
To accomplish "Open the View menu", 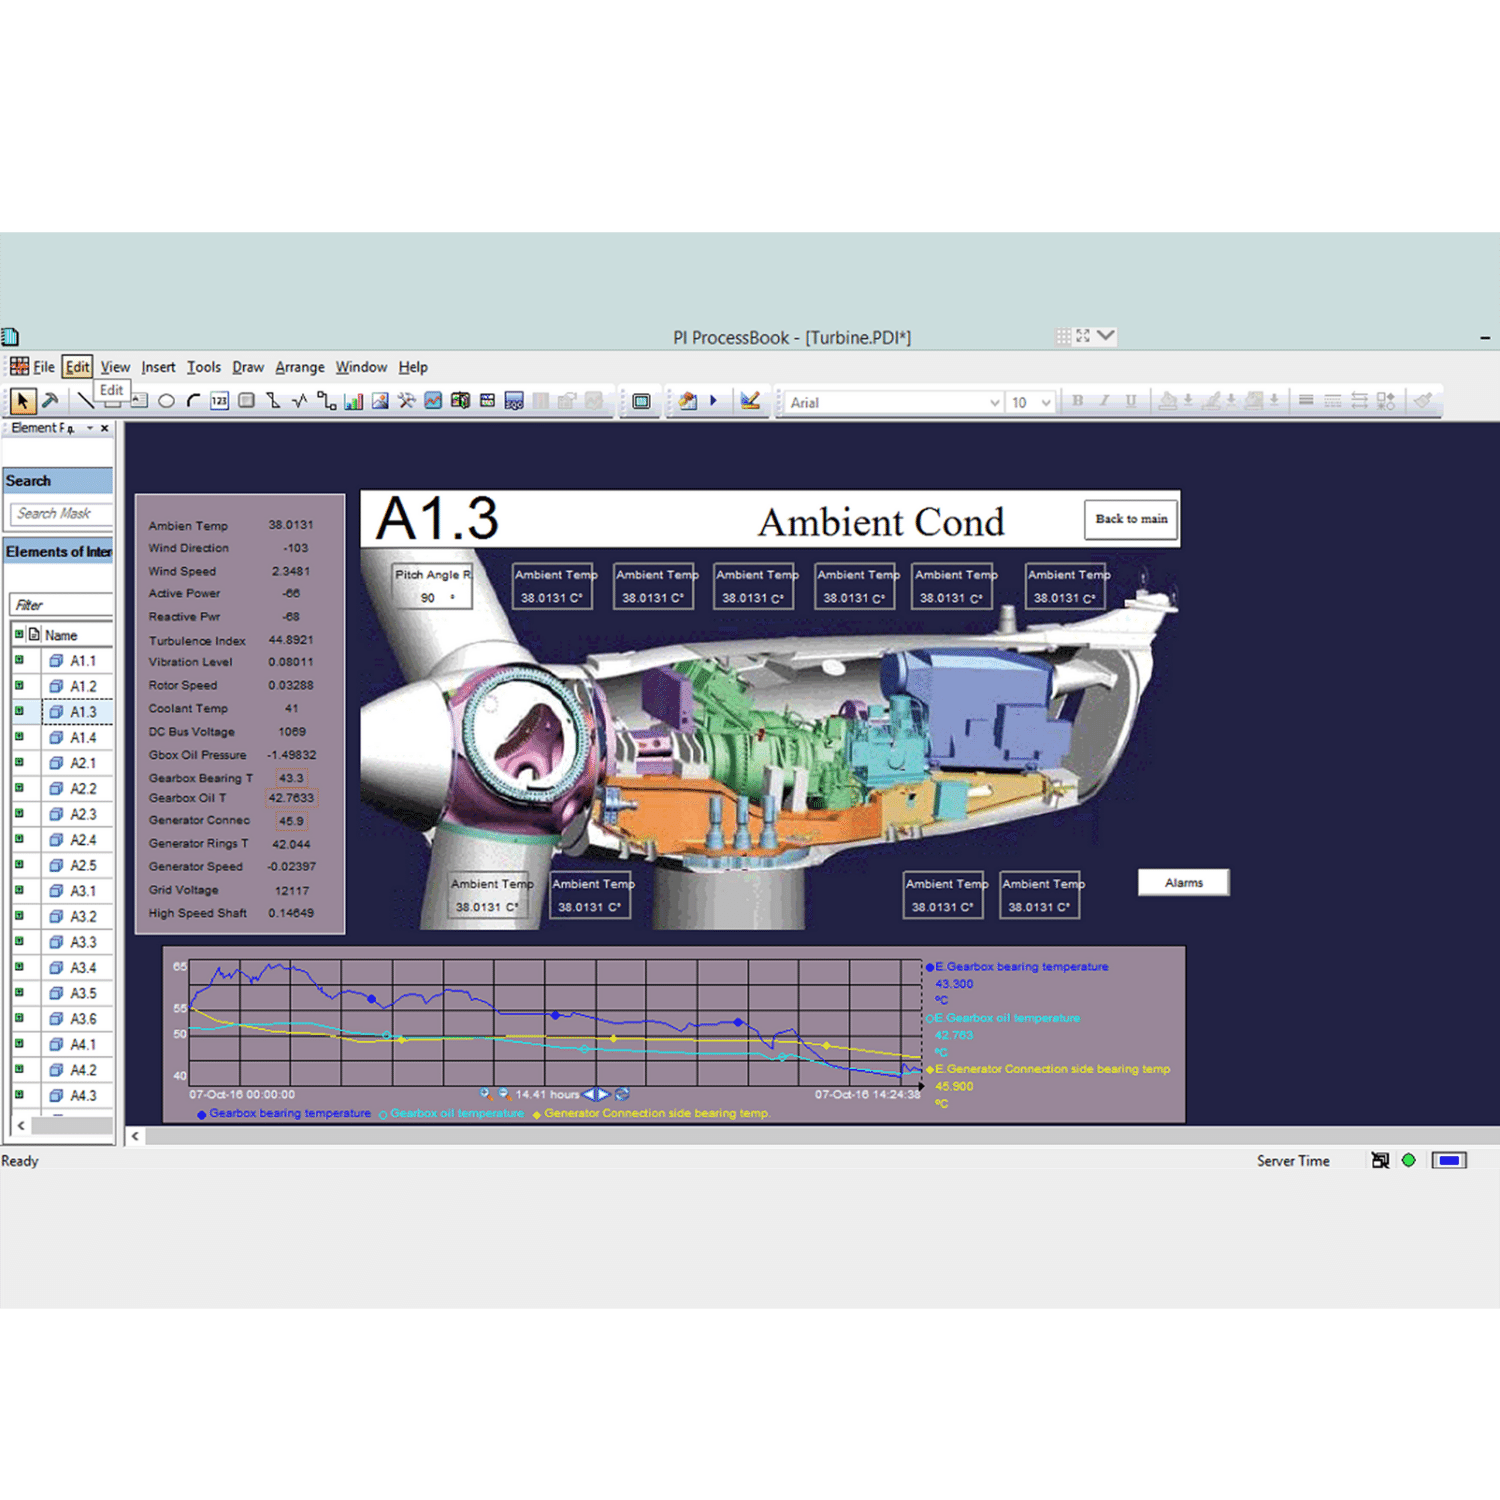I will [x=115, y=367].
